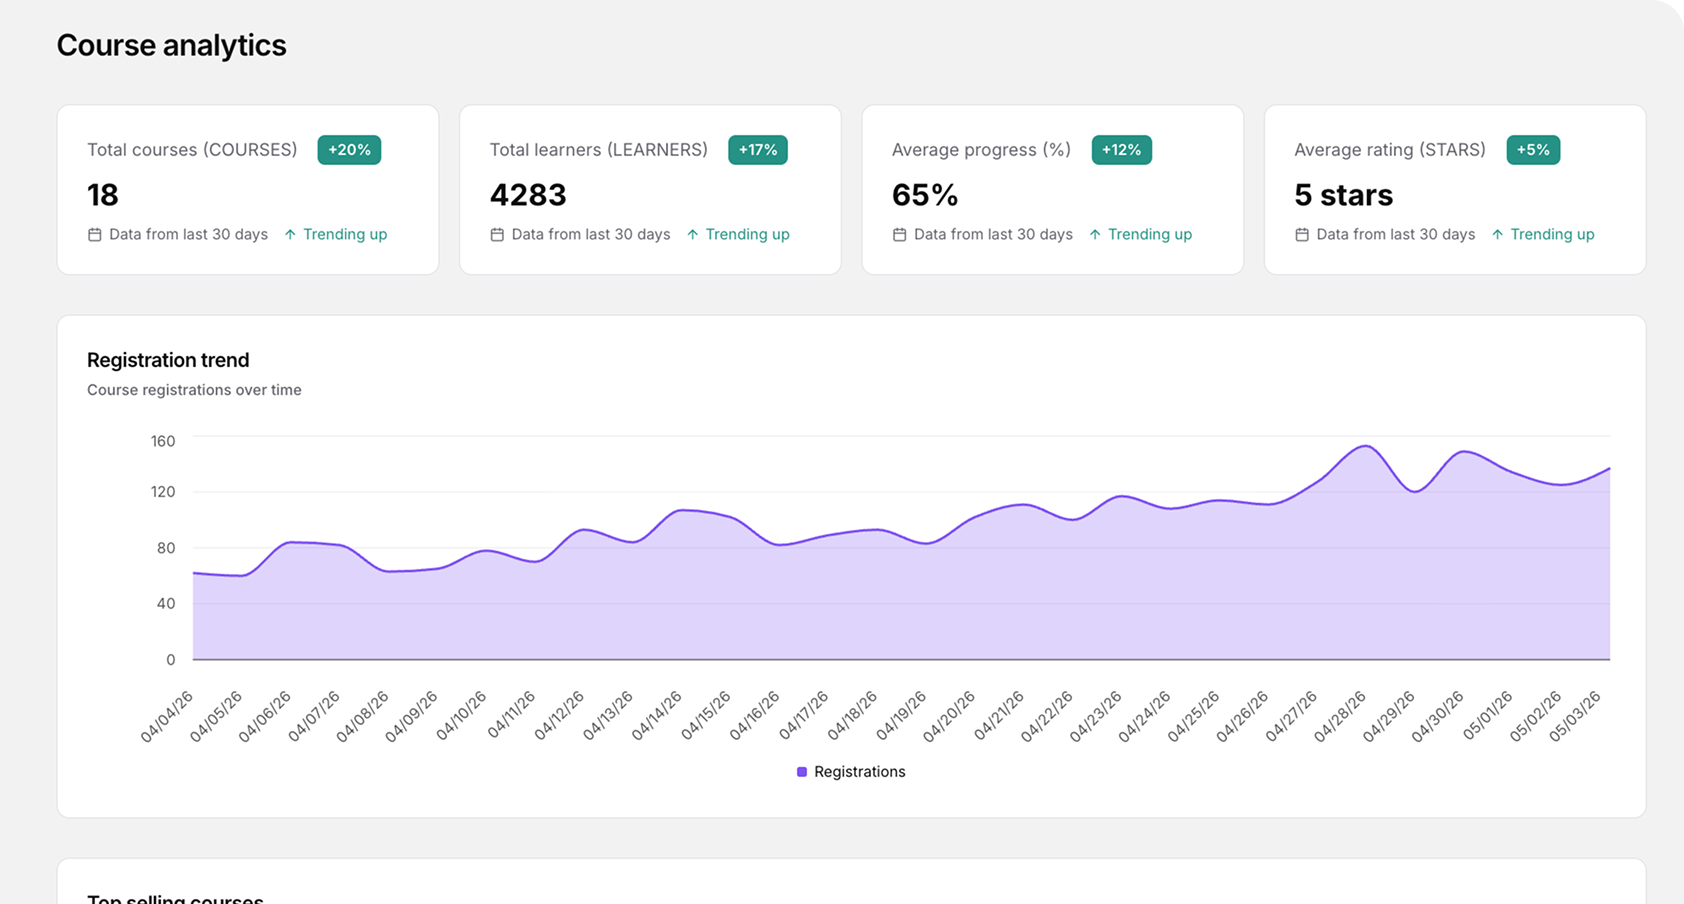This screenshot has width=1684, height=904.
Task: Click the 120 y-axis label
Action: 163,492
